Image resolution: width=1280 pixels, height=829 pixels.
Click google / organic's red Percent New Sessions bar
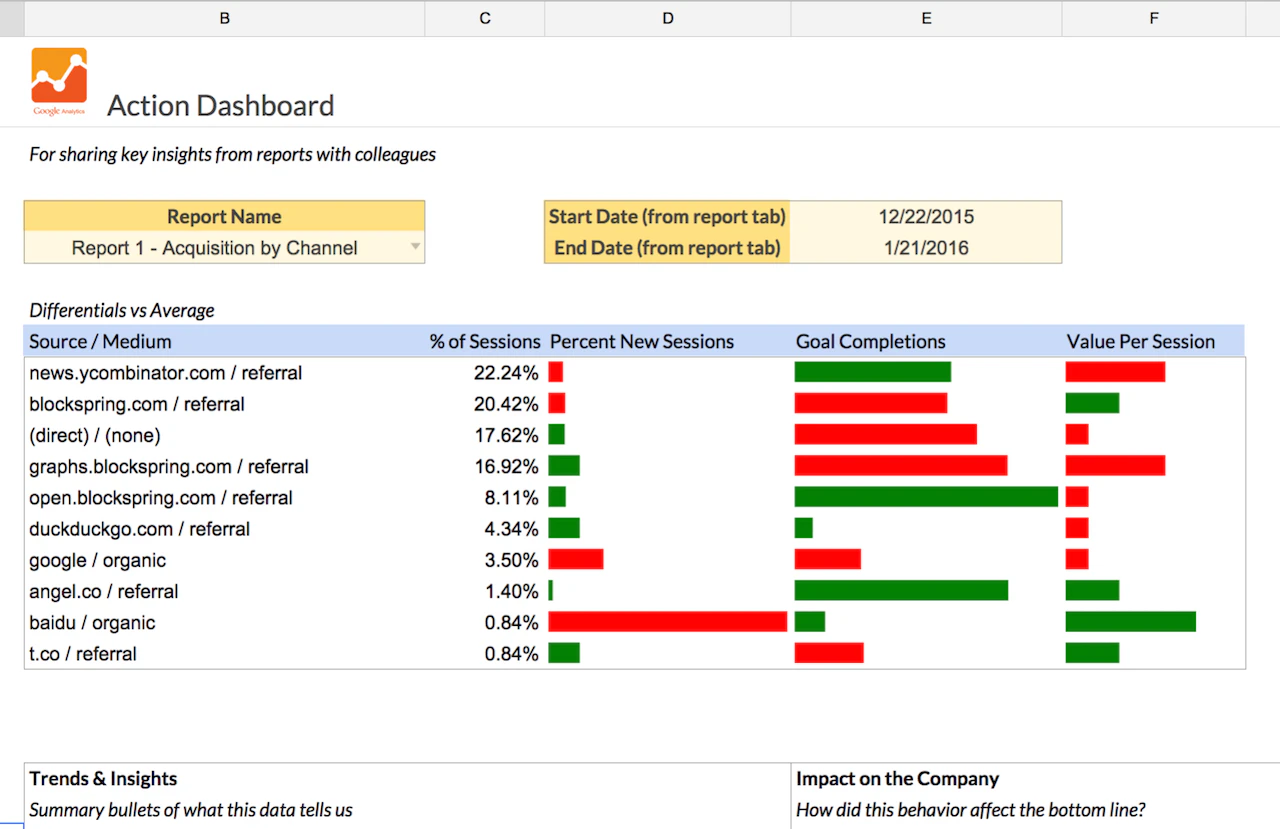(x=576, y=560)
